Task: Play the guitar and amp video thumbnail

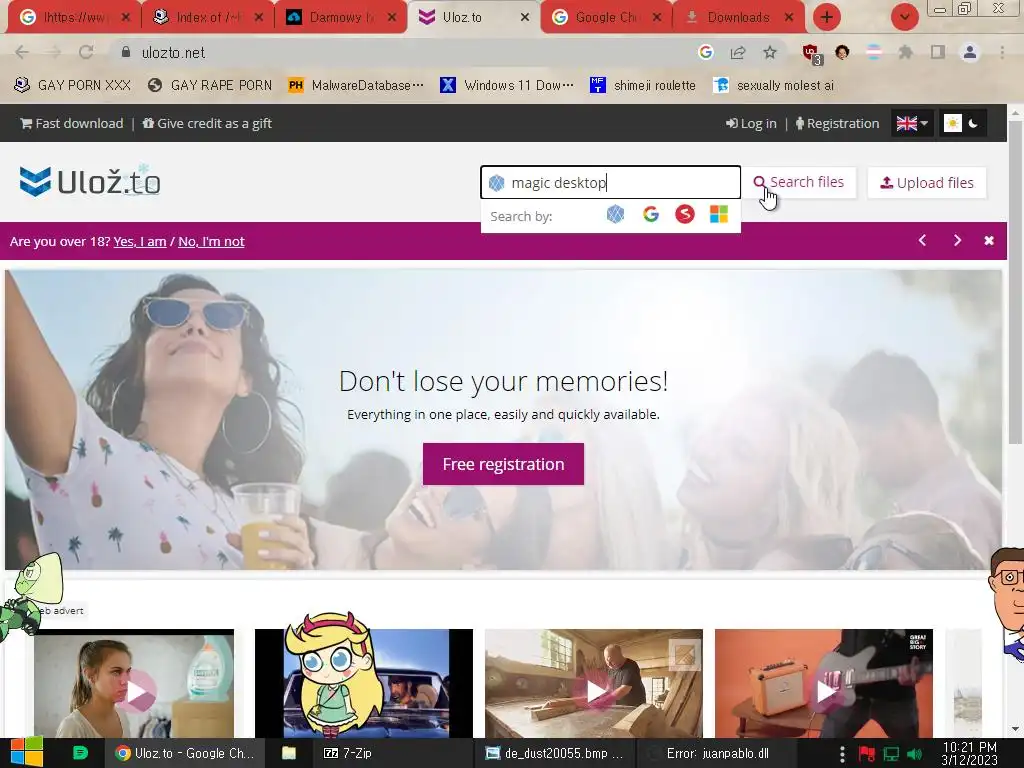Action: 824,684
